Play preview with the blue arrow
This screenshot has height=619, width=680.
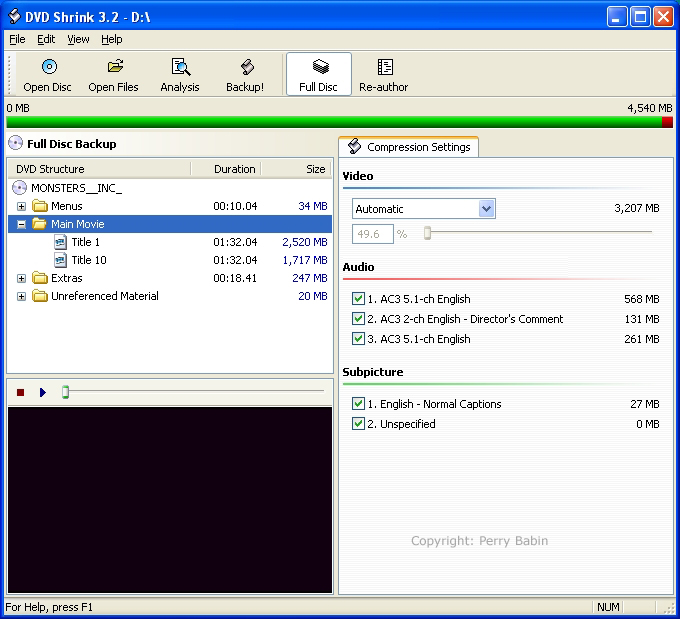click(x=42, y=393)
